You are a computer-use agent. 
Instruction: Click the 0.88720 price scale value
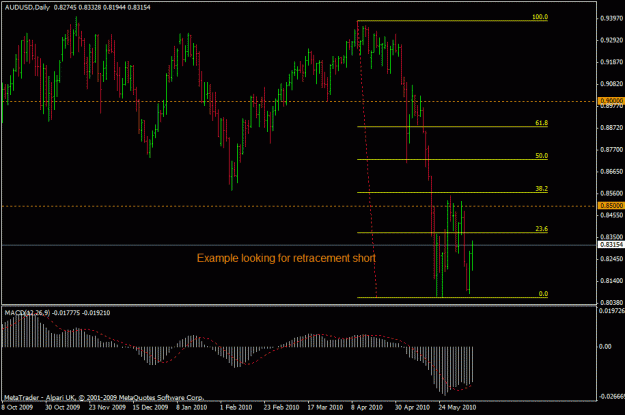point(611,128)
